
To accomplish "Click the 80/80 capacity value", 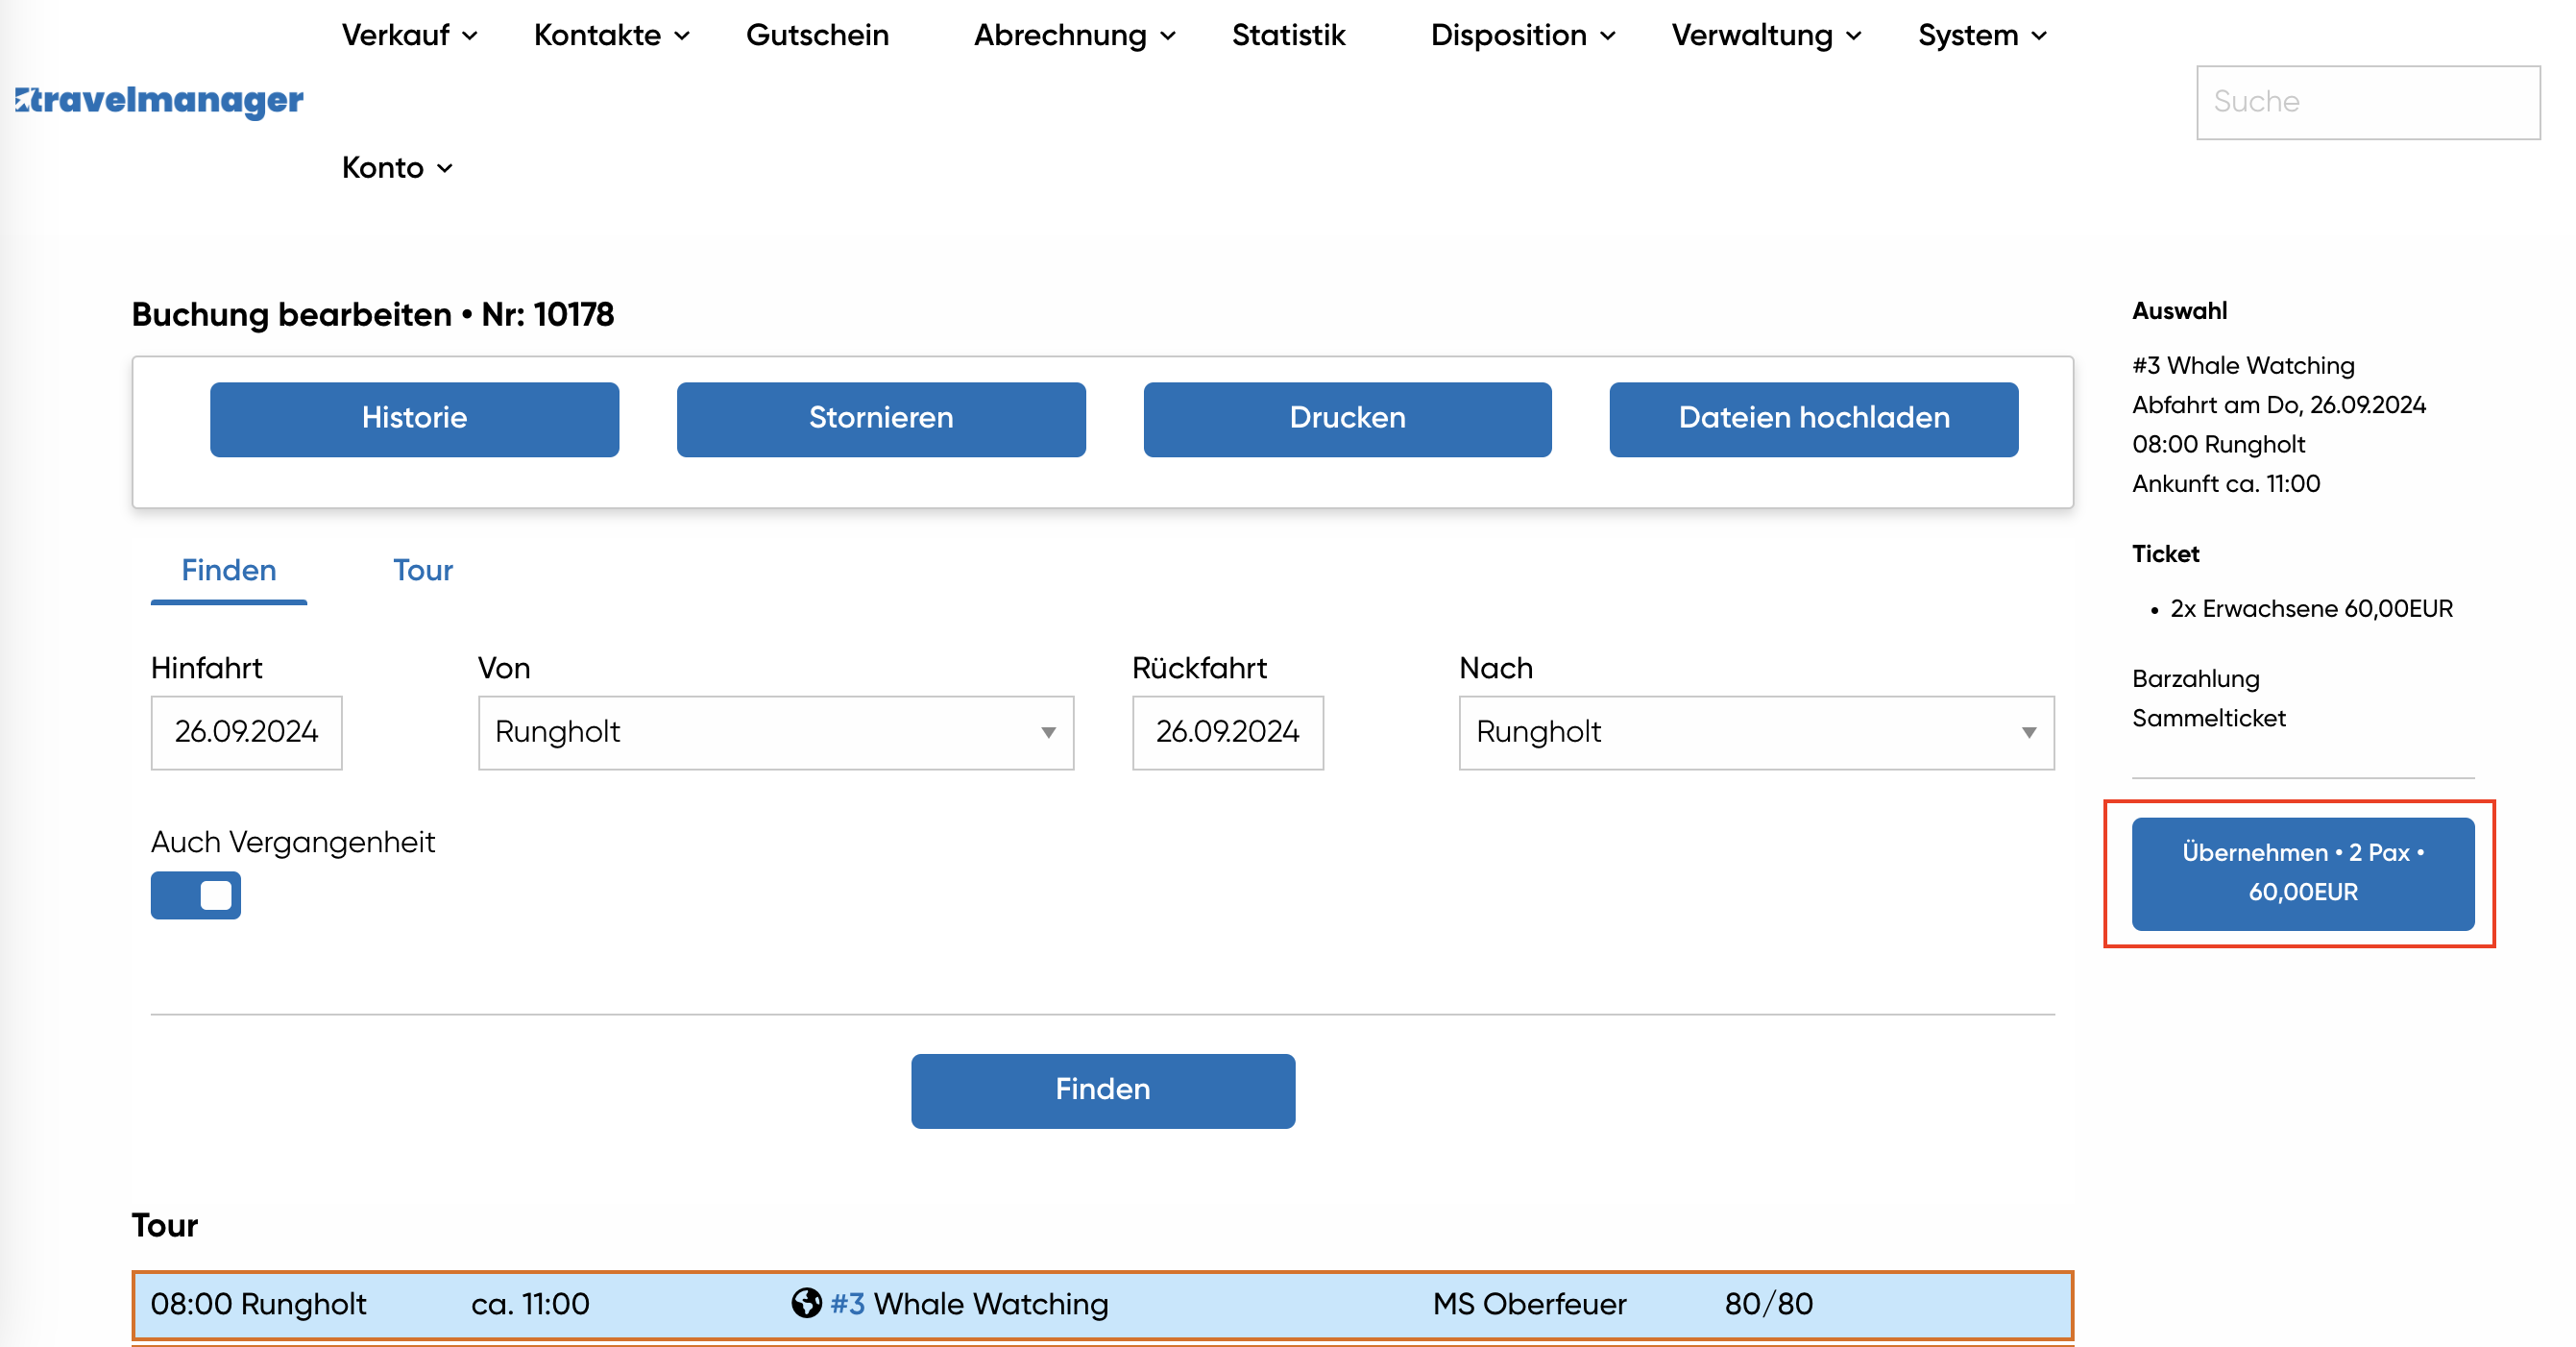I will [1768, 1303].
